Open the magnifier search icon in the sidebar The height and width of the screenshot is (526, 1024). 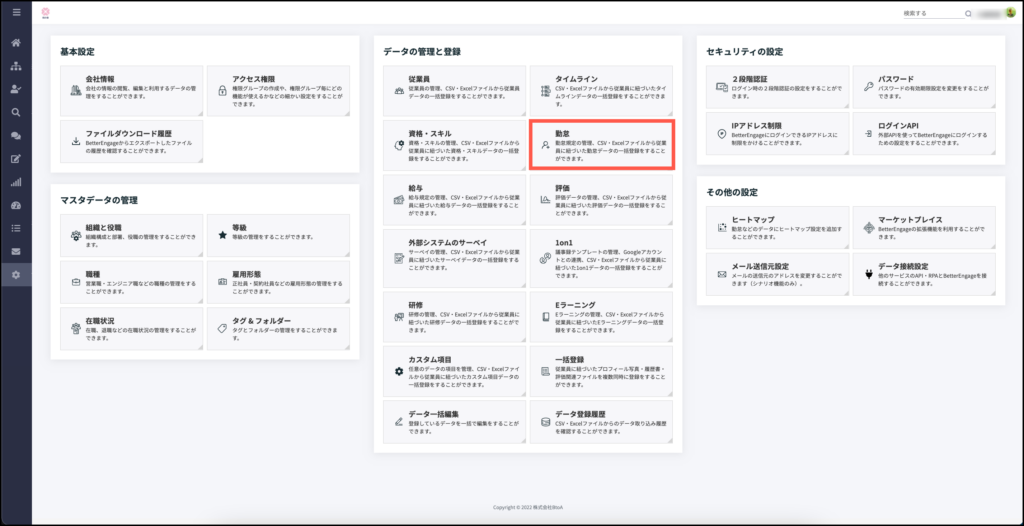(x=16, y=112)
